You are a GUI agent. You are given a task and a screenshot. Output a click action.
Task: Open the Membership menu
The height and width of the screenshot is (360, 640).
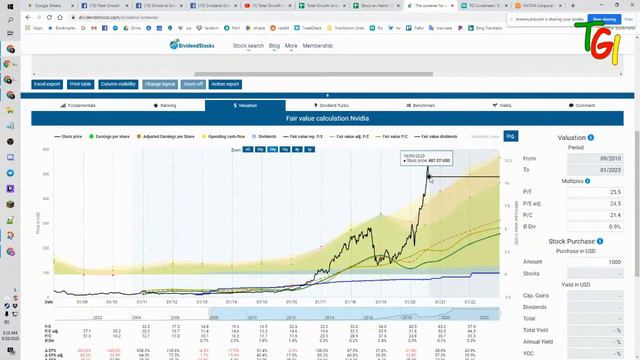[318, 46]
